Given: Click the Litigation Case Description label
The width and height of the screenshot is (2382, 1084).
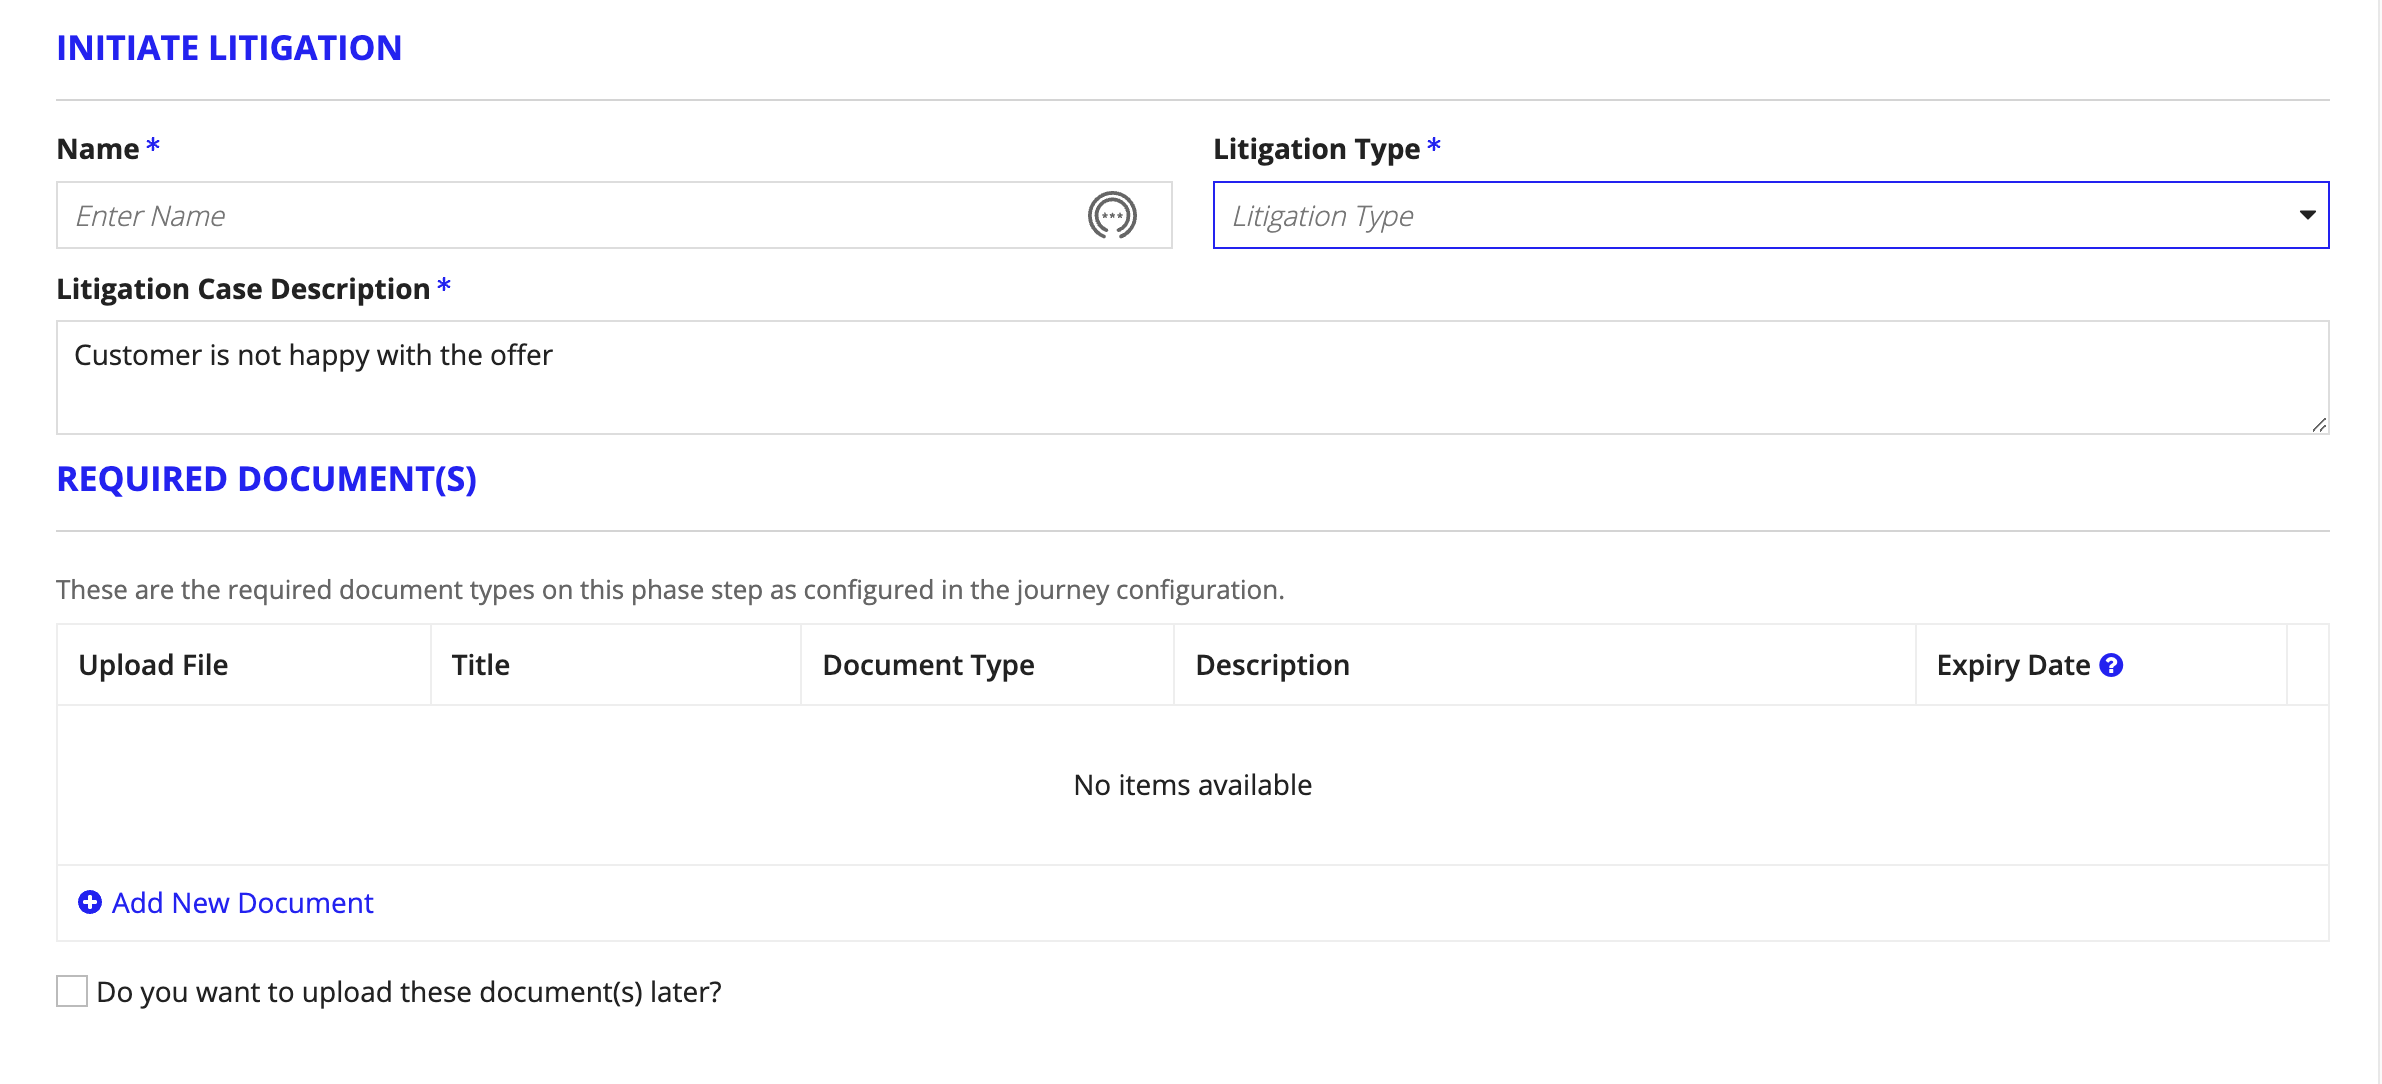Looking at the screenshot, I should [243, 289].
